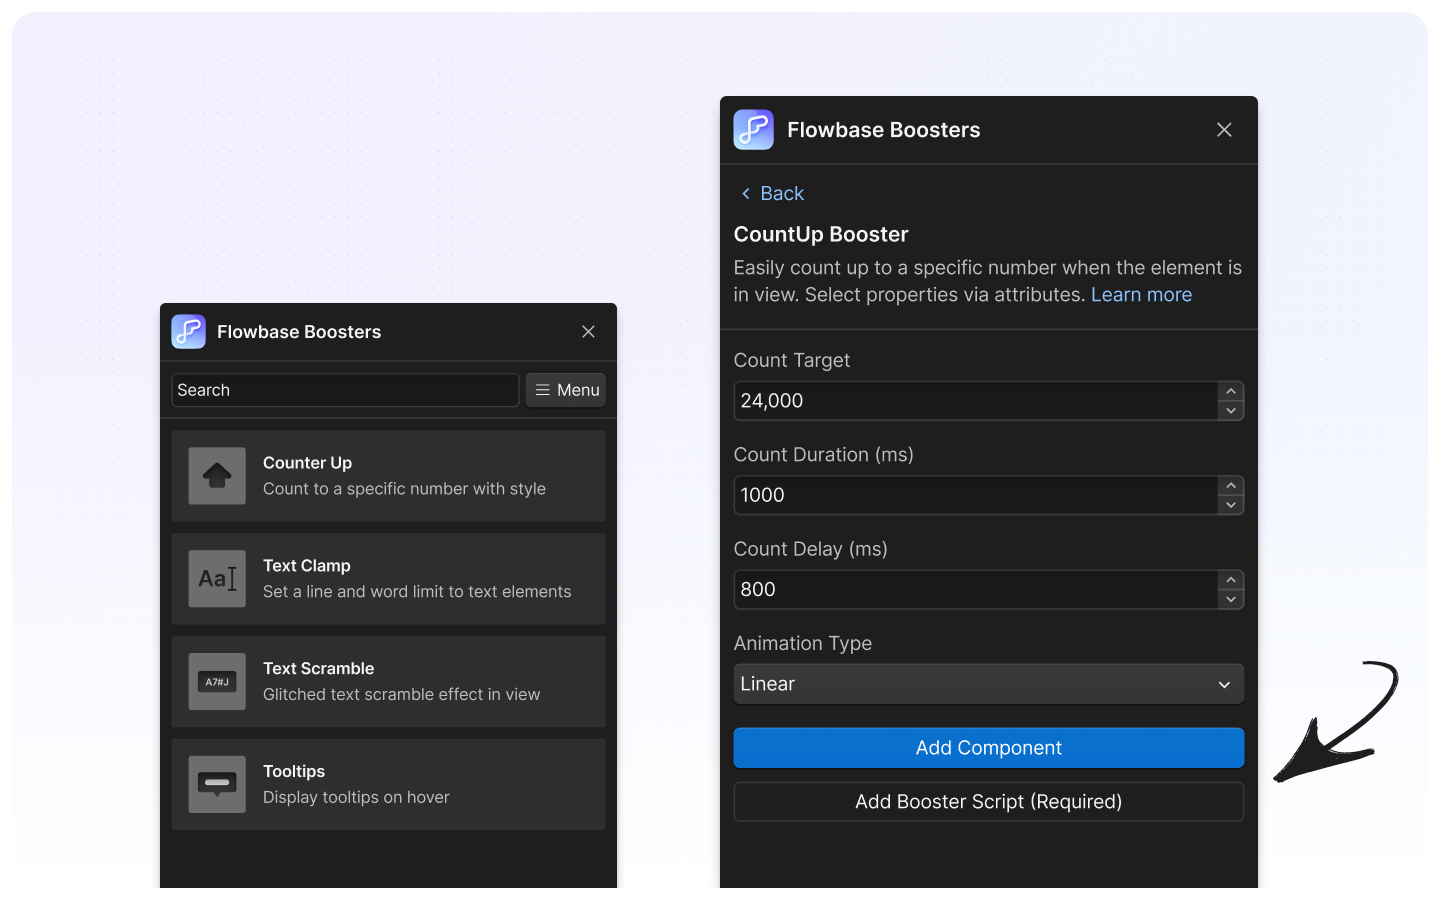Screen dimensions: 1440x900
Task: Click the Count Target label
Action: 792,360
